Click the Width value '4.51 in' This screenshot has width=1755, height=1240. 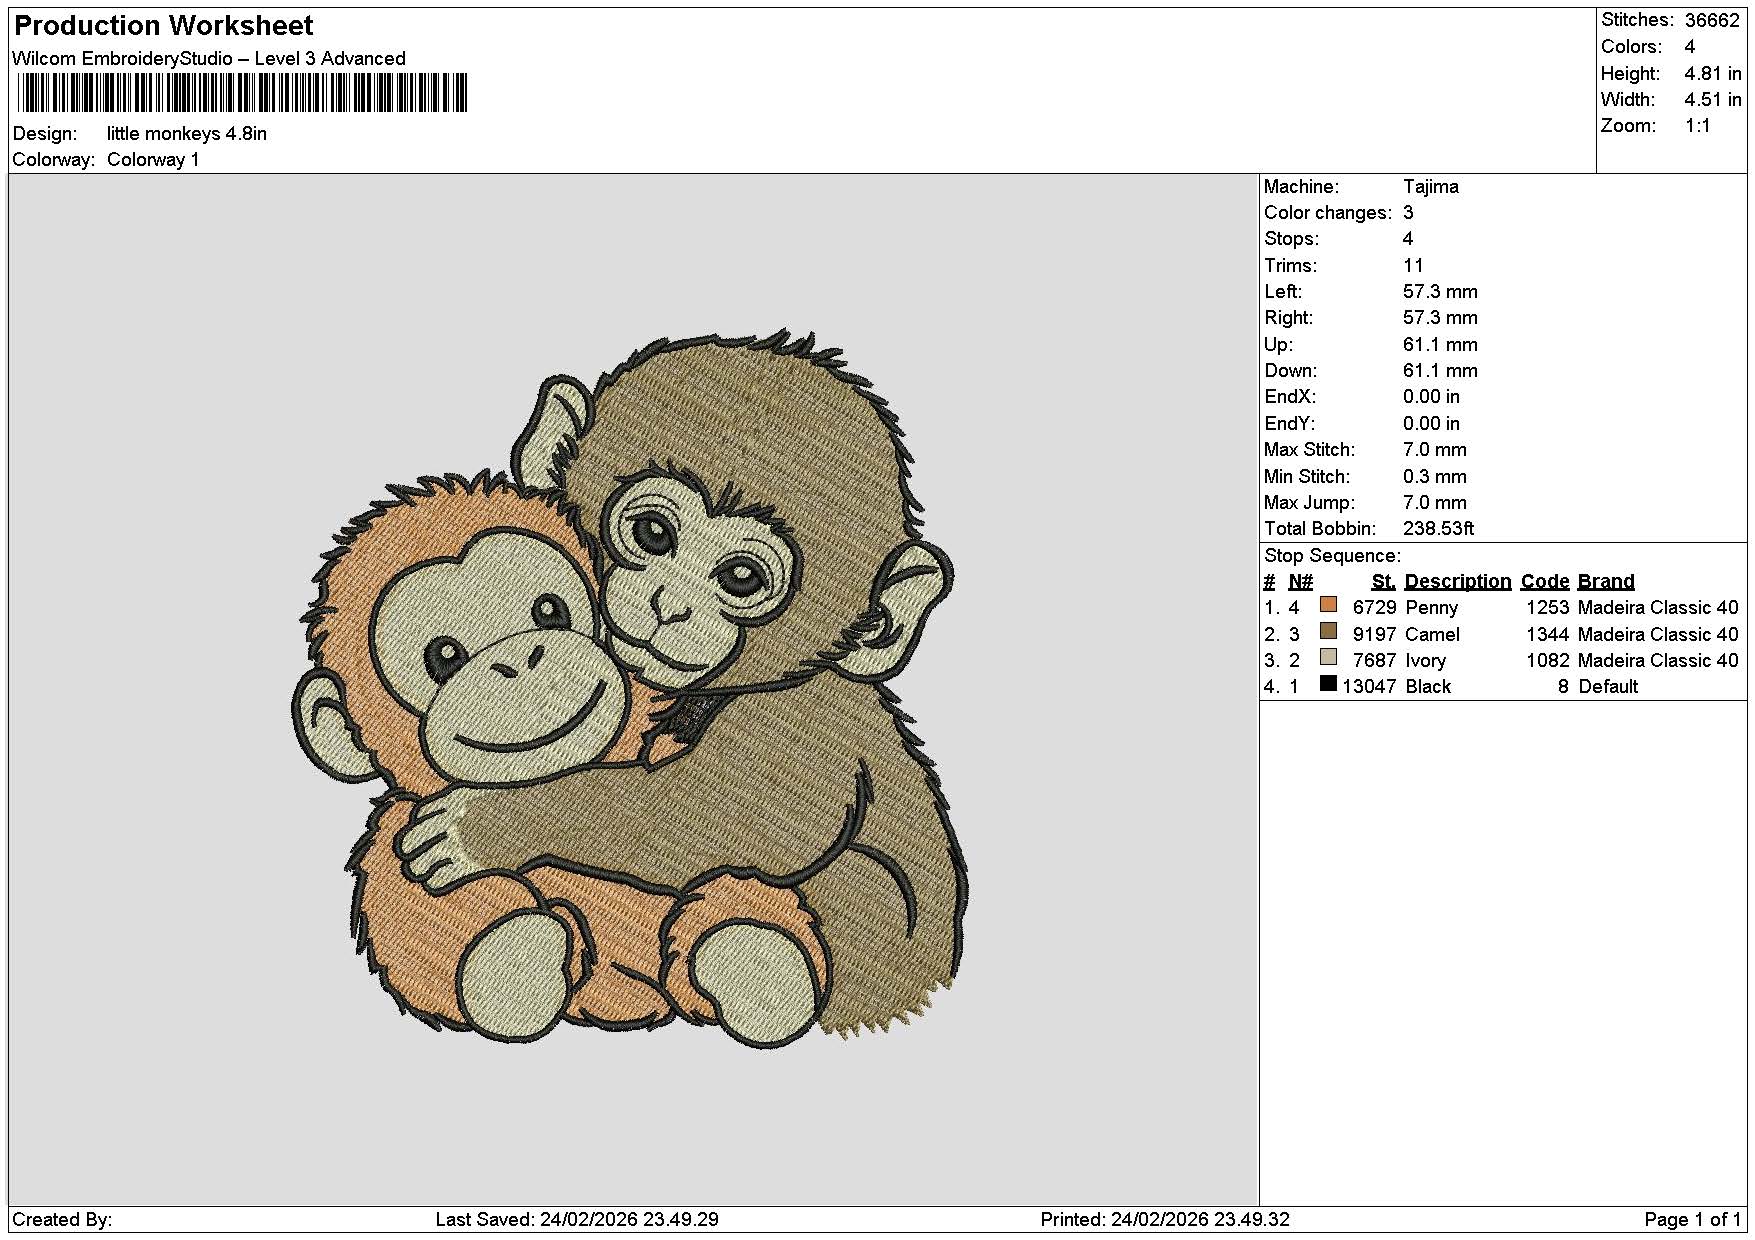1713,100
